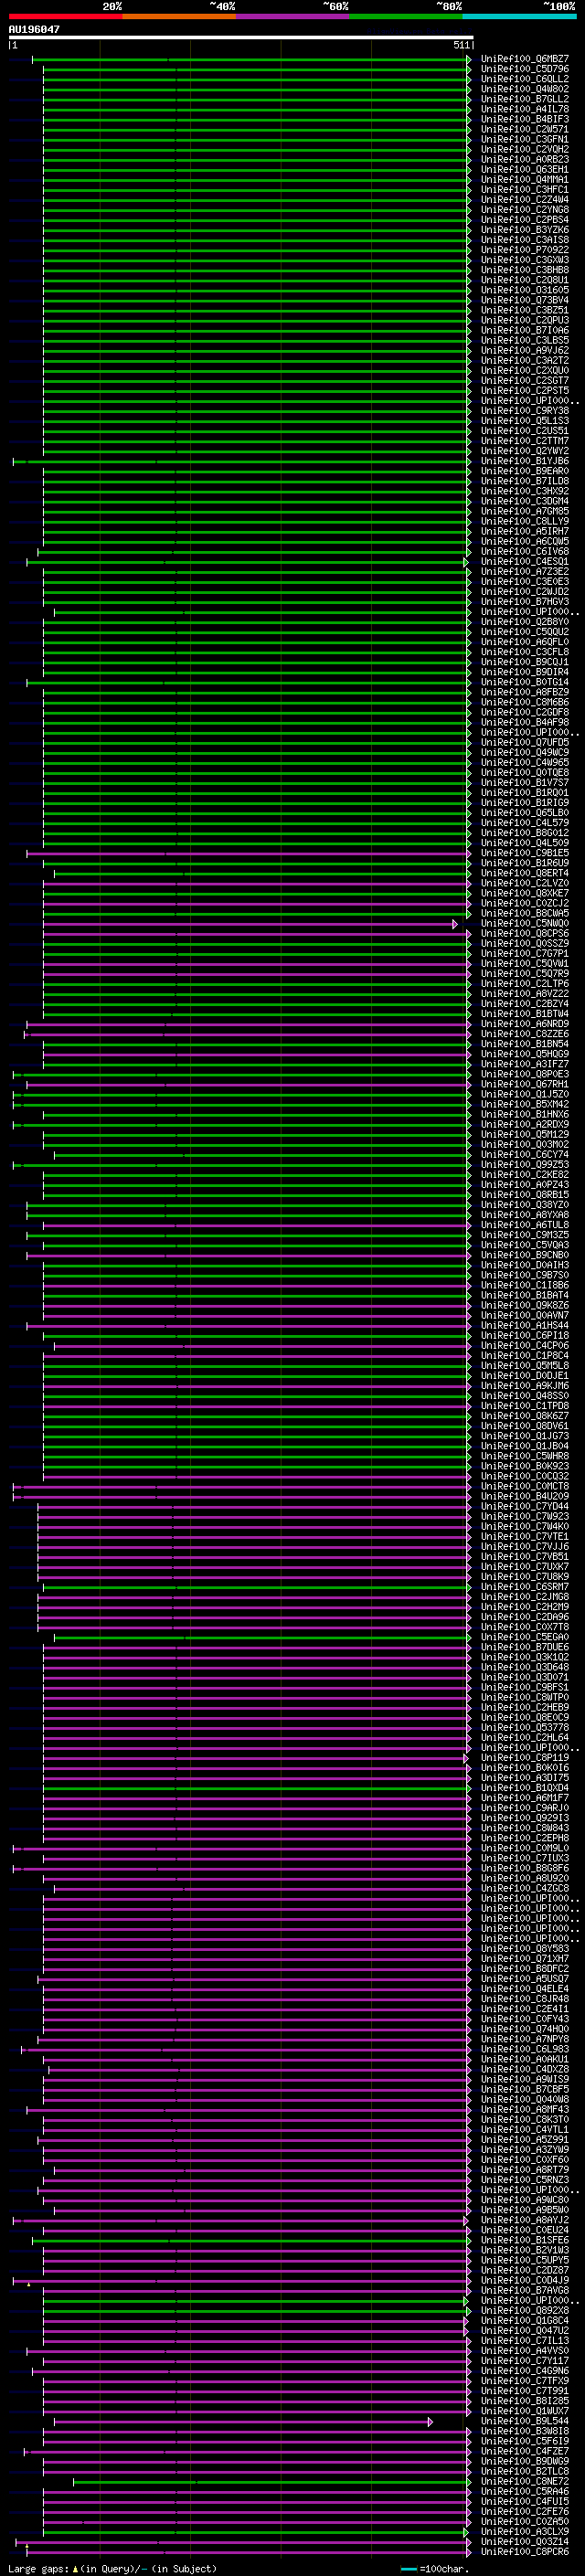Select hit label UniRef100_Q8DV61
585x2576 pixels.
coord(525,1426)
